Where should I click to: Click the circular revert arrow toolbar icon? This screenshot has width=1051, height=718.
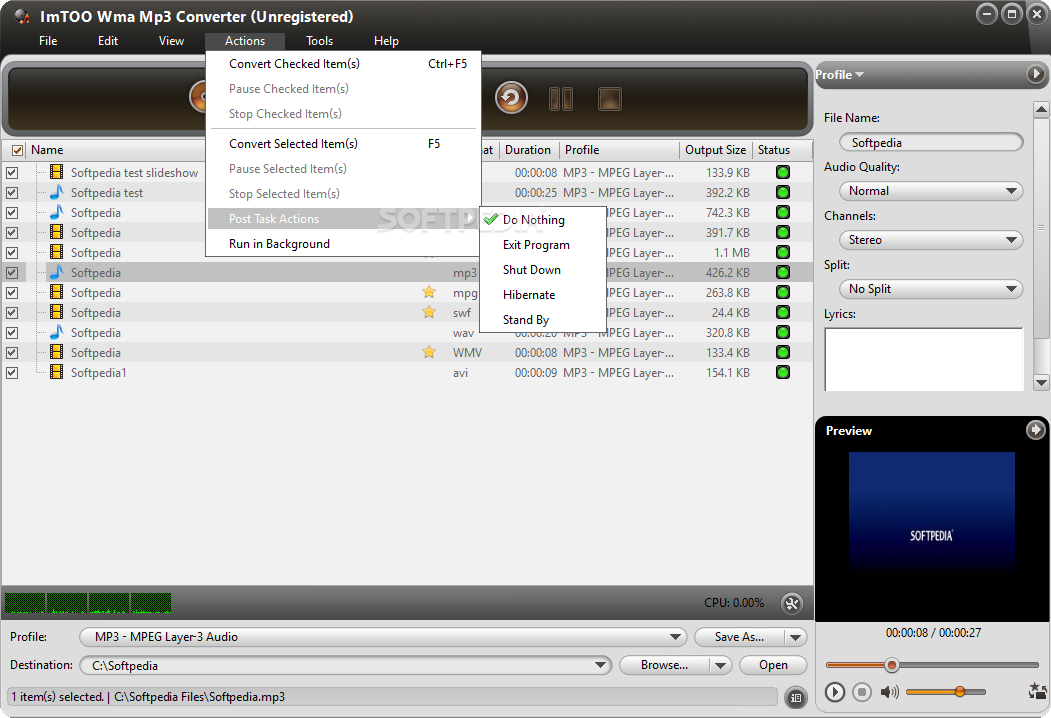[x=511, y=98]
